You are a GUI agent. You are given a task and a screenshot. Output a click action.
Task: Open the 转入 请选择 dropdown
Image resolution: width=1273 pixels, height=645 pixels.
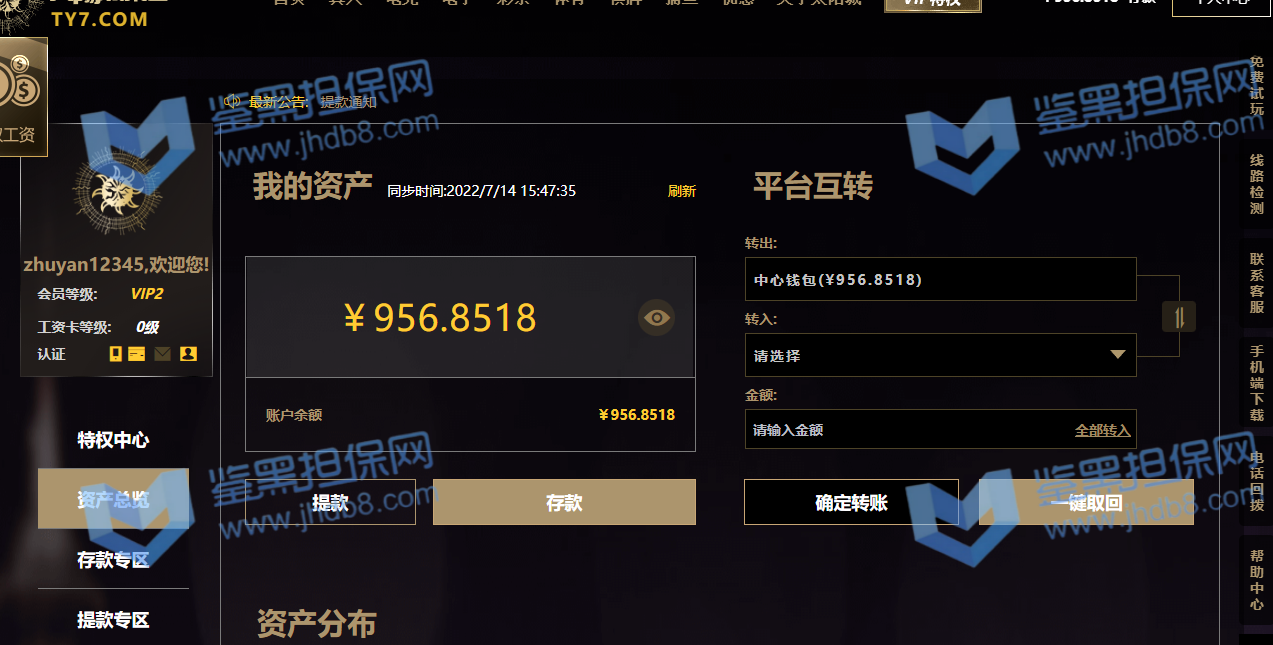pos(940,355)
